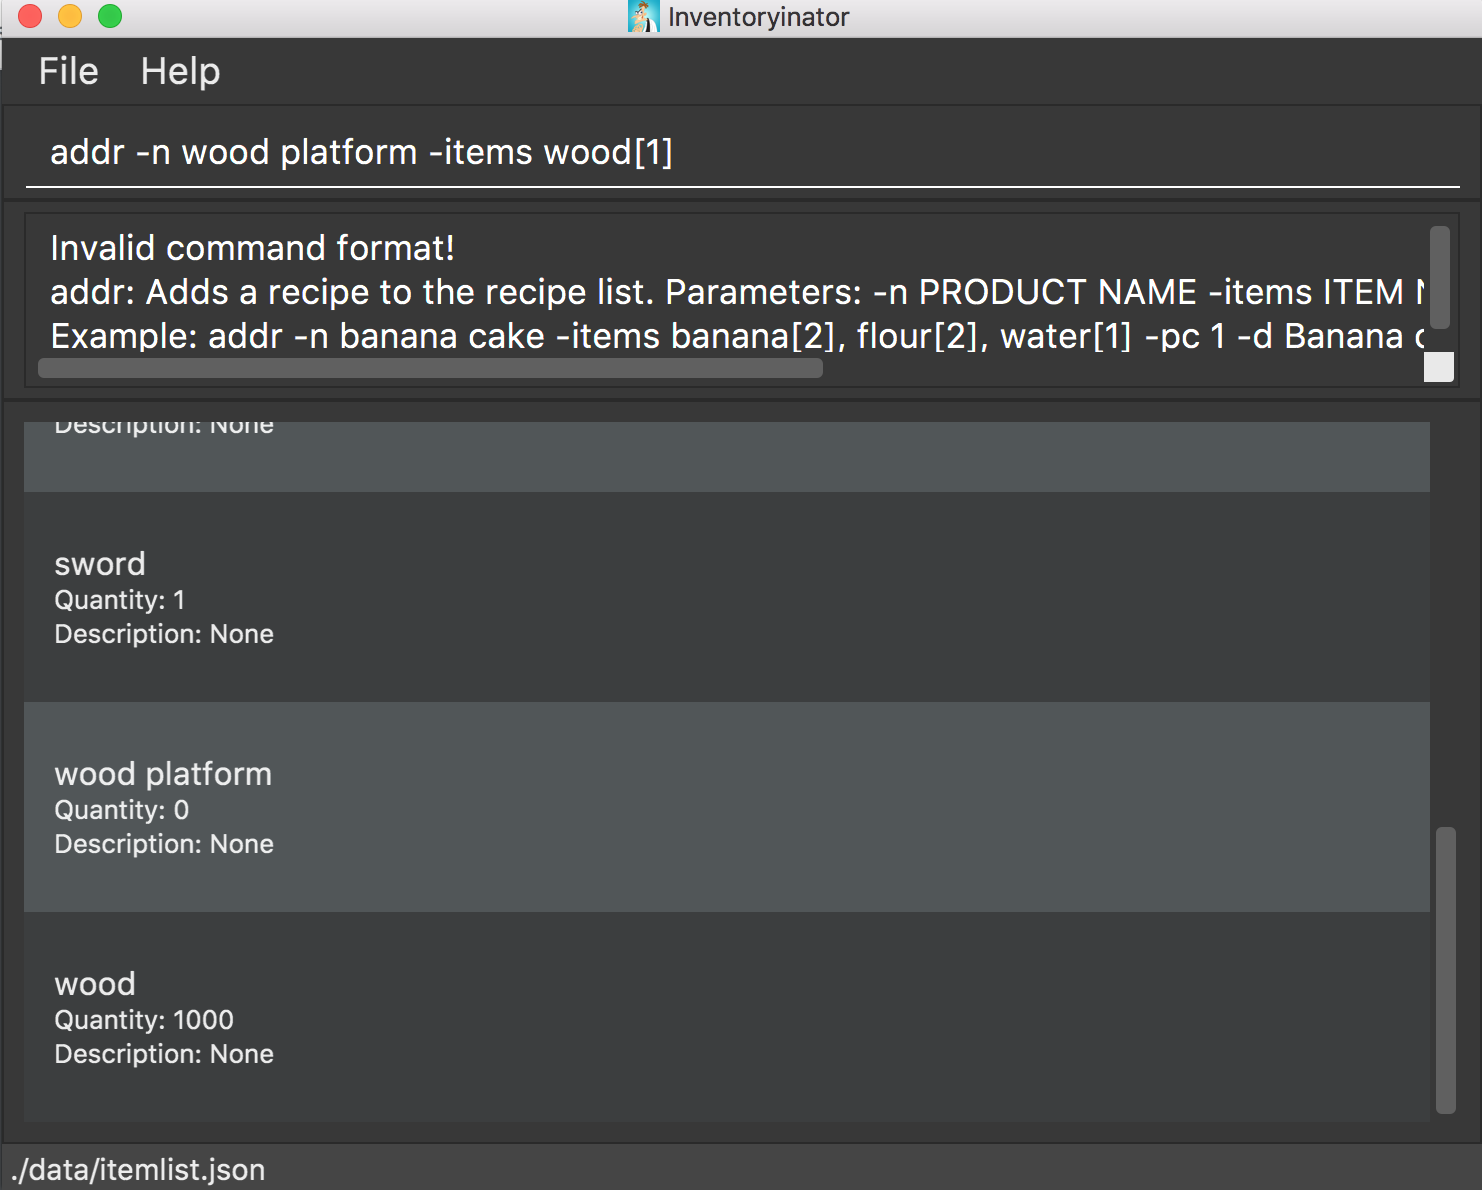
Task: Maximize the window with the green button
Action: tap(110, 16)
